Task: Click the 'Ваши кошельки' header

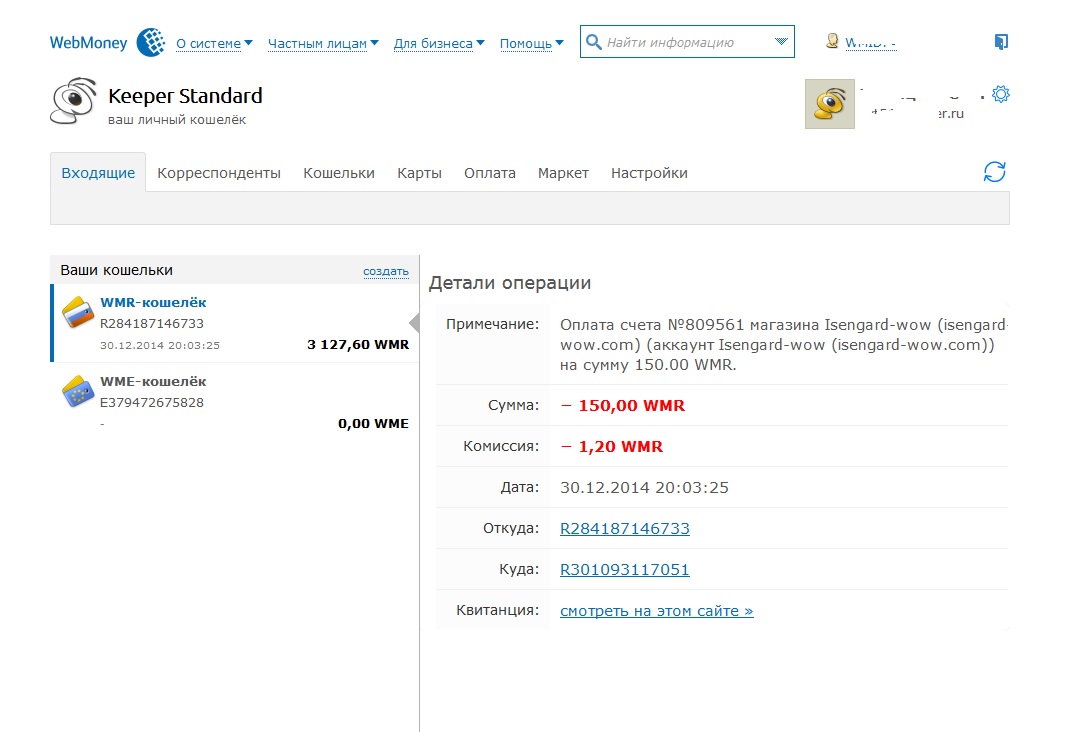Action: click(116, 270)
